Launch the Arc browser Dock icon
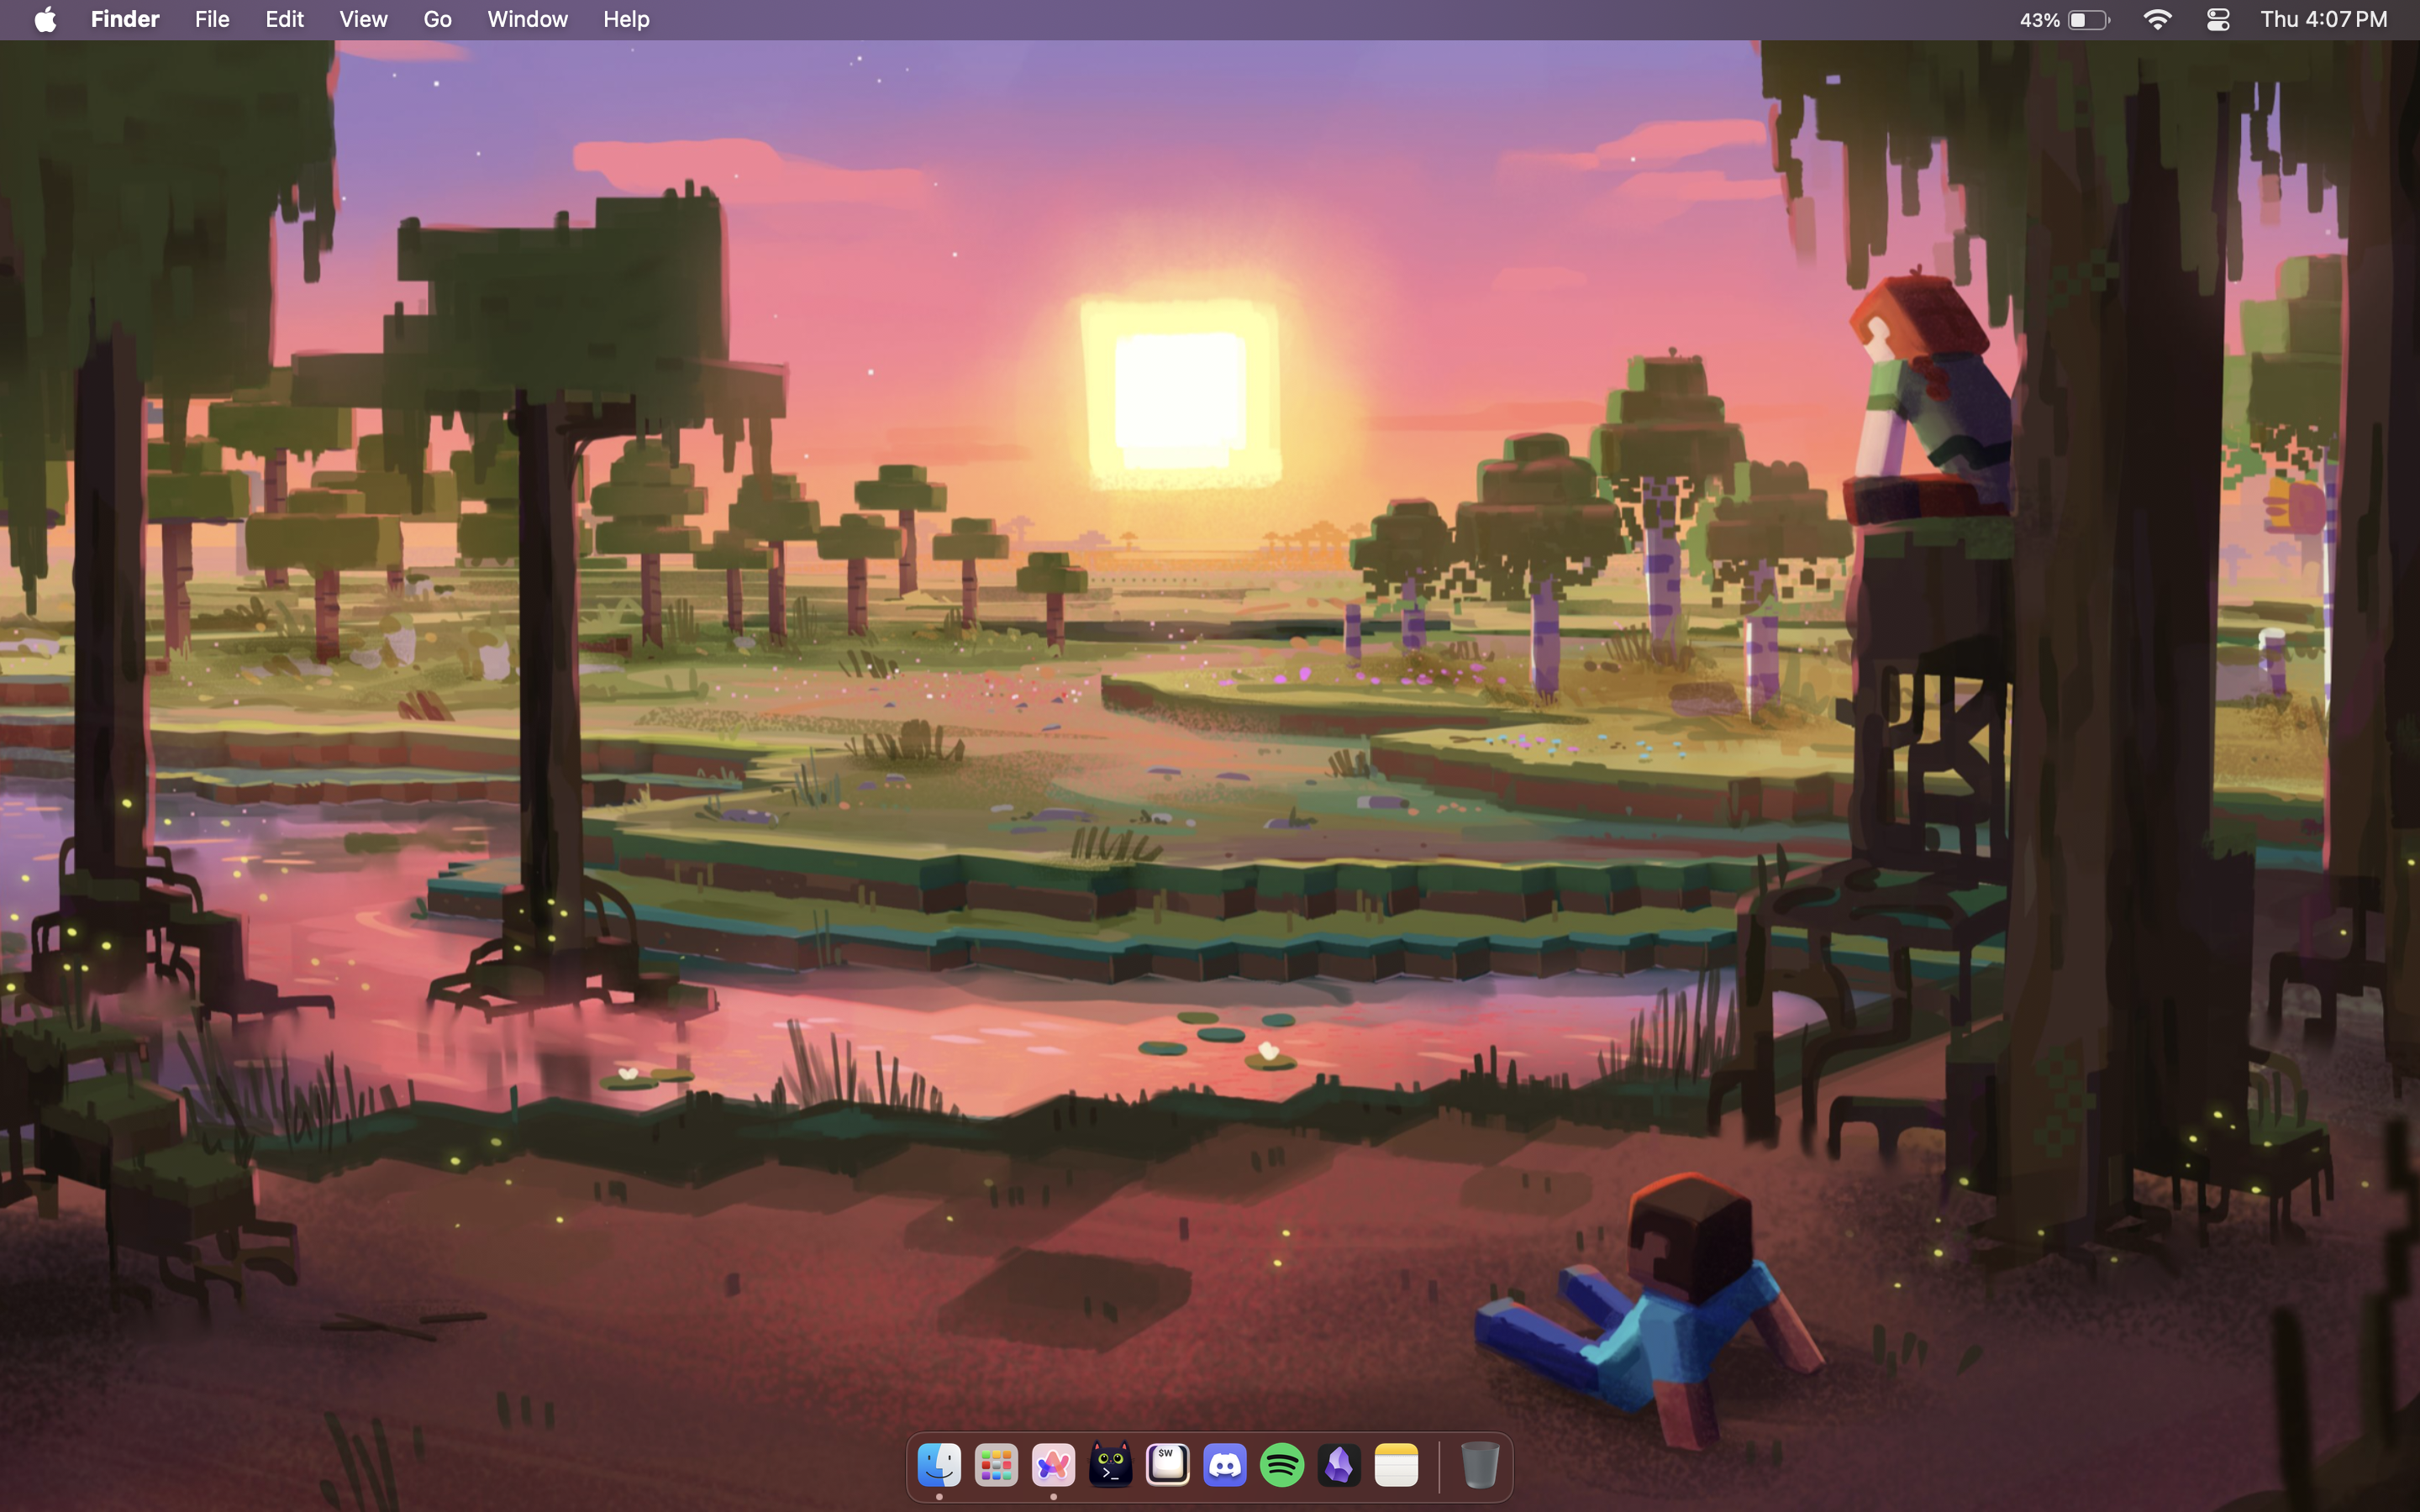This screenshot has width=2420, height=1512. coord(1053,1466)
